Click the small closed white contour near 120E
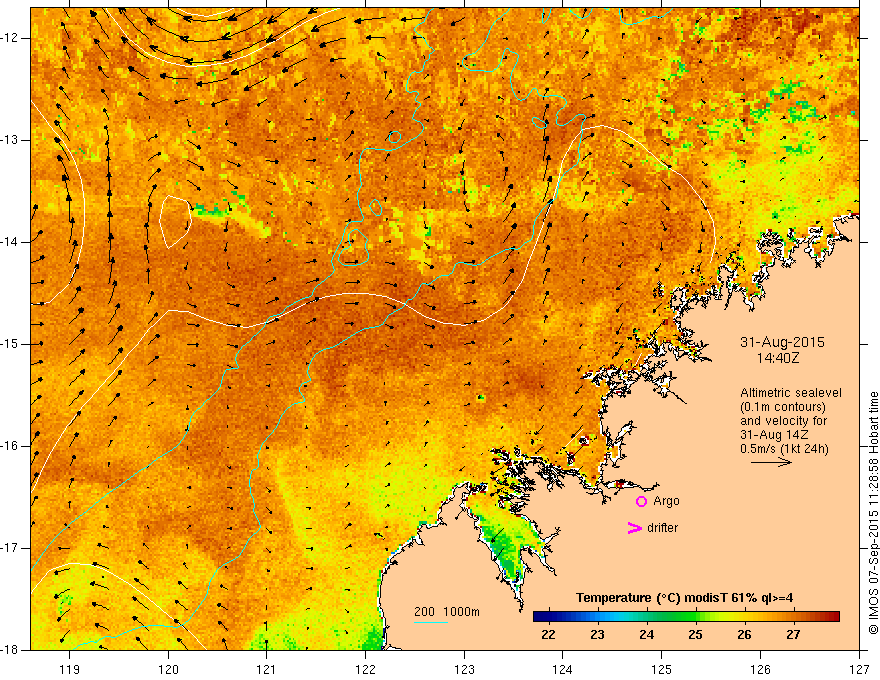880x680 pixels. (175, 222)
